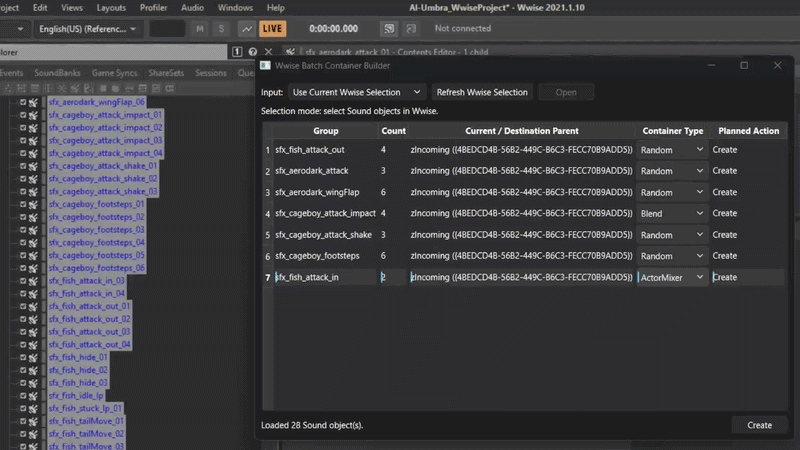Screen dimensions: 800x450
Task: Toggle checkbox for sfx_cageboy_attack_shake_02
Action: (23, 179)
